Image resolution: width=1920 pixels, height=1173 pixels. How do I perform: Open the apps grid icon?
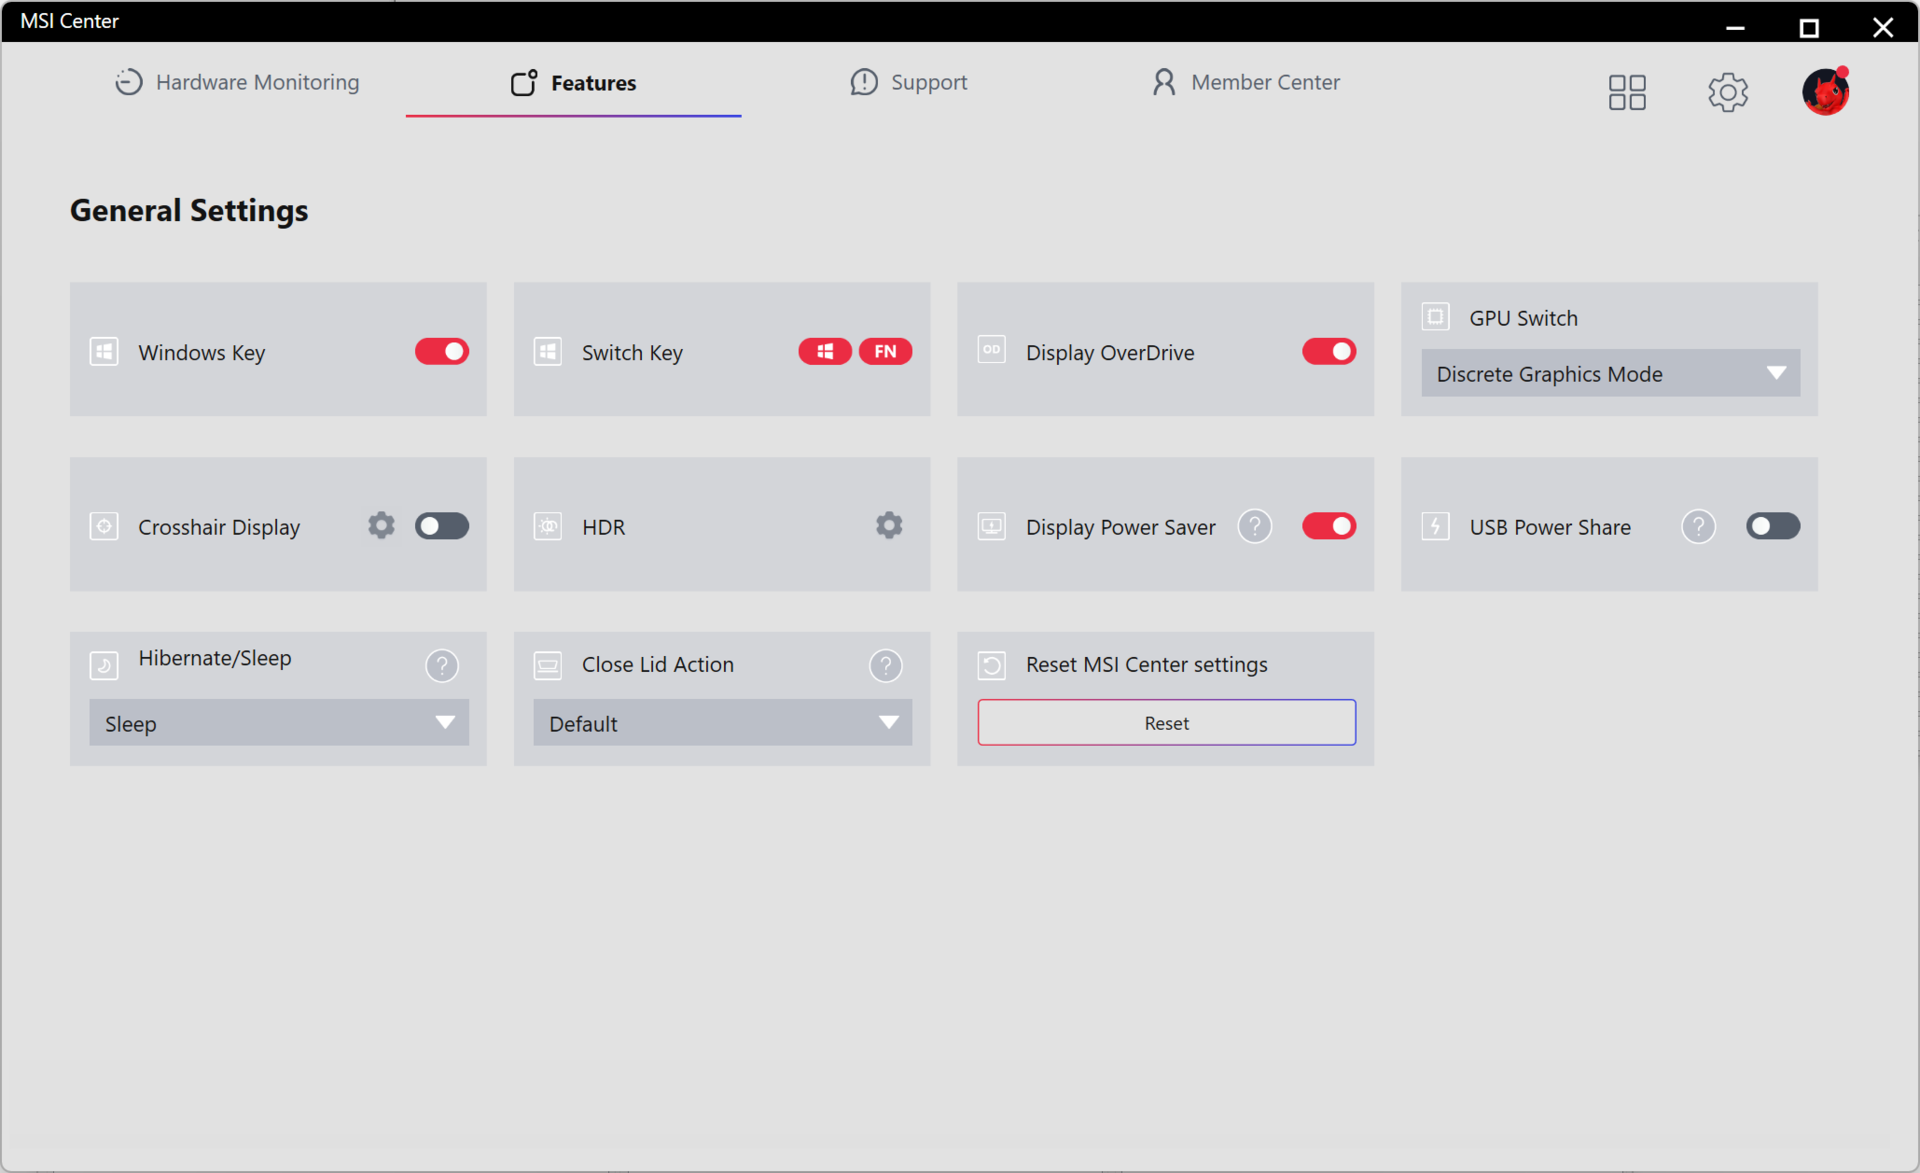[x=1626, y=92]
